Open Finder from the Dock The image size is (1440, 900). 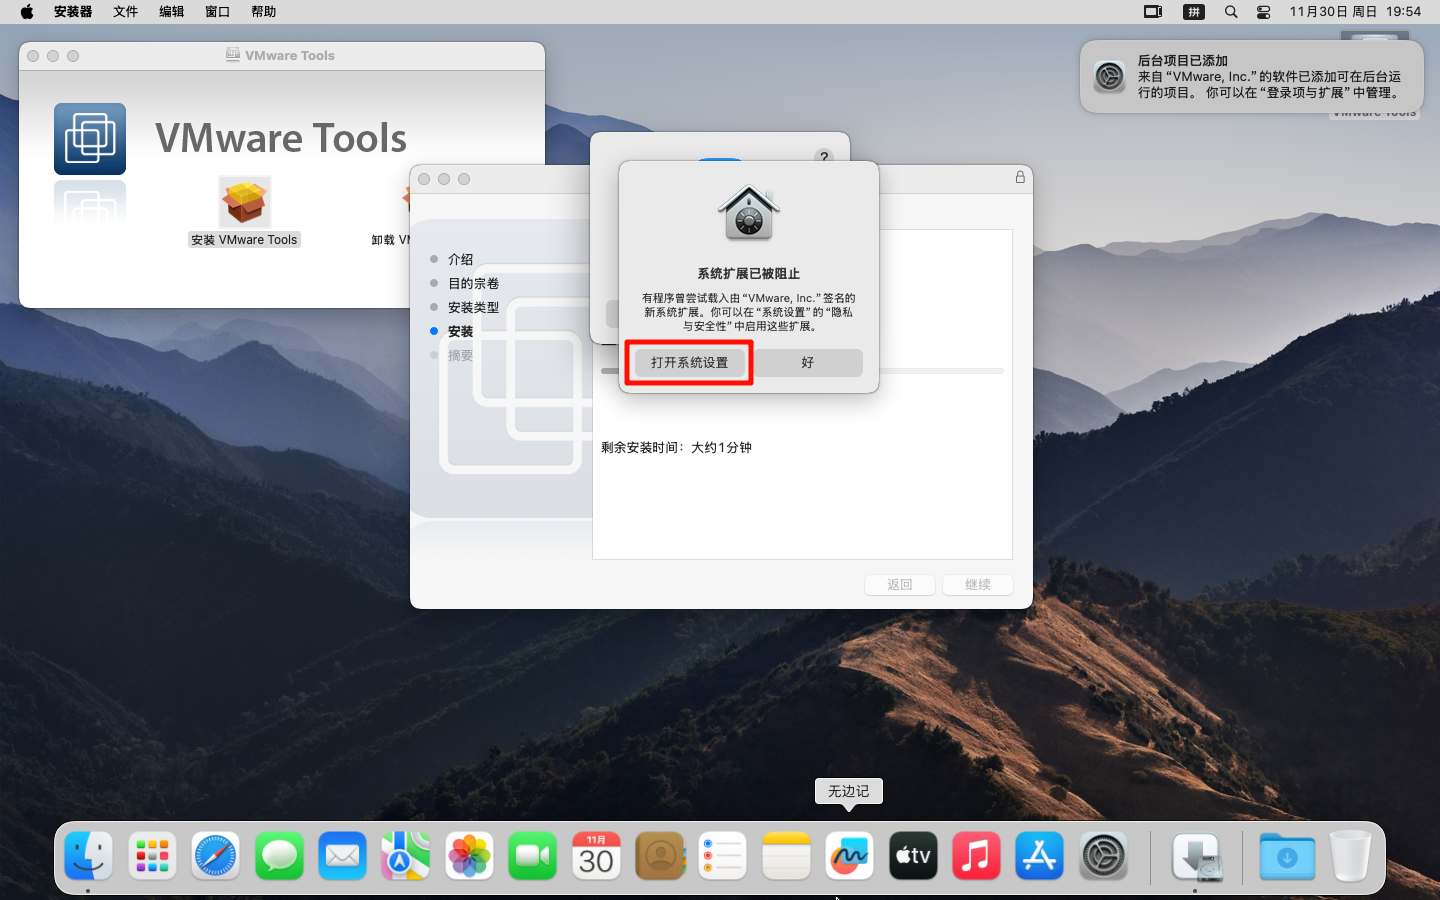click(x=88, y=856)
